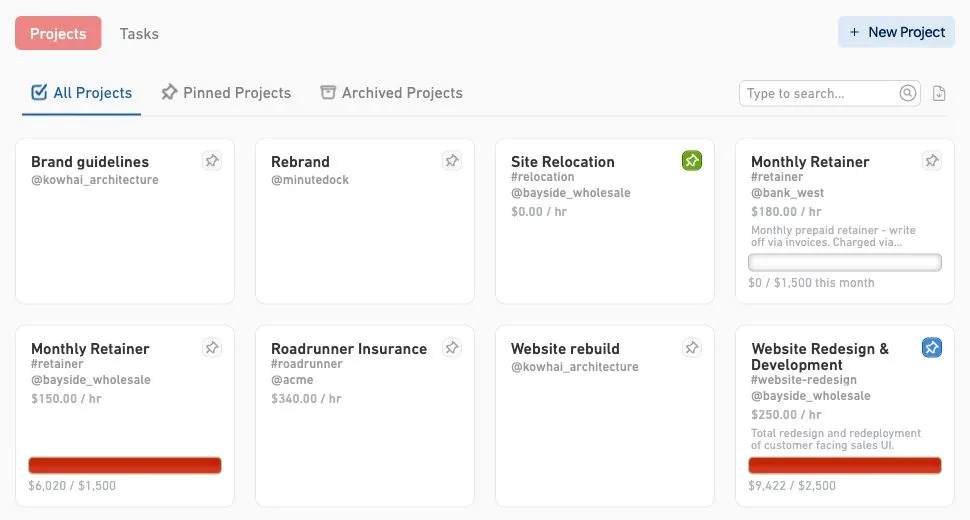The width and height of the screenshot is (970, 520).
Task: Click the Total redesign and redeployment description
Action: click(836, 439)
